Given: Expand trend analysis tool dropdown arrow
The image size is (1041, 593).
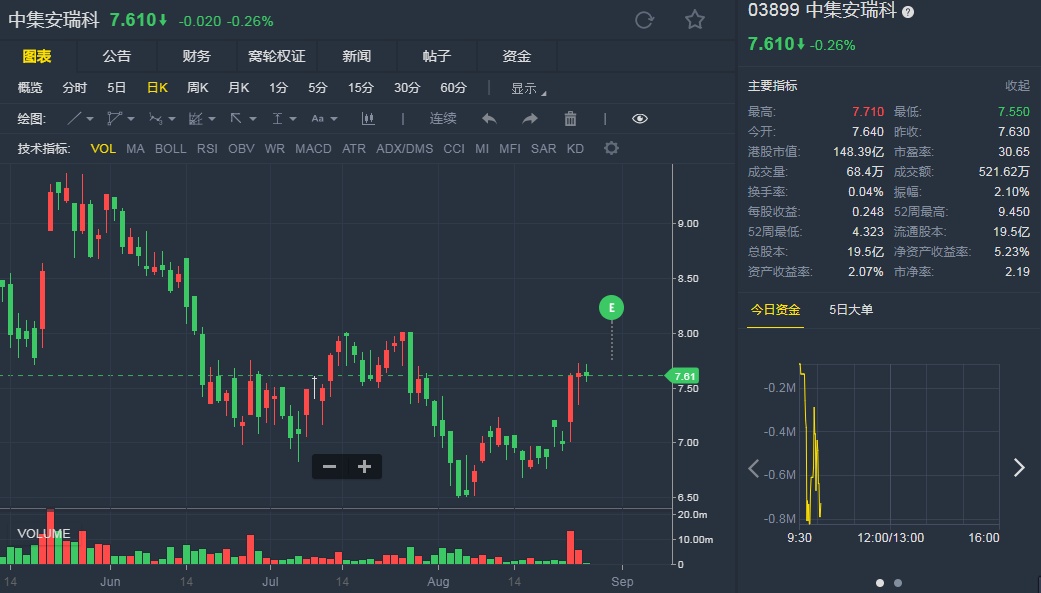Looking at the screenshot, I should (x=212, y=120).
